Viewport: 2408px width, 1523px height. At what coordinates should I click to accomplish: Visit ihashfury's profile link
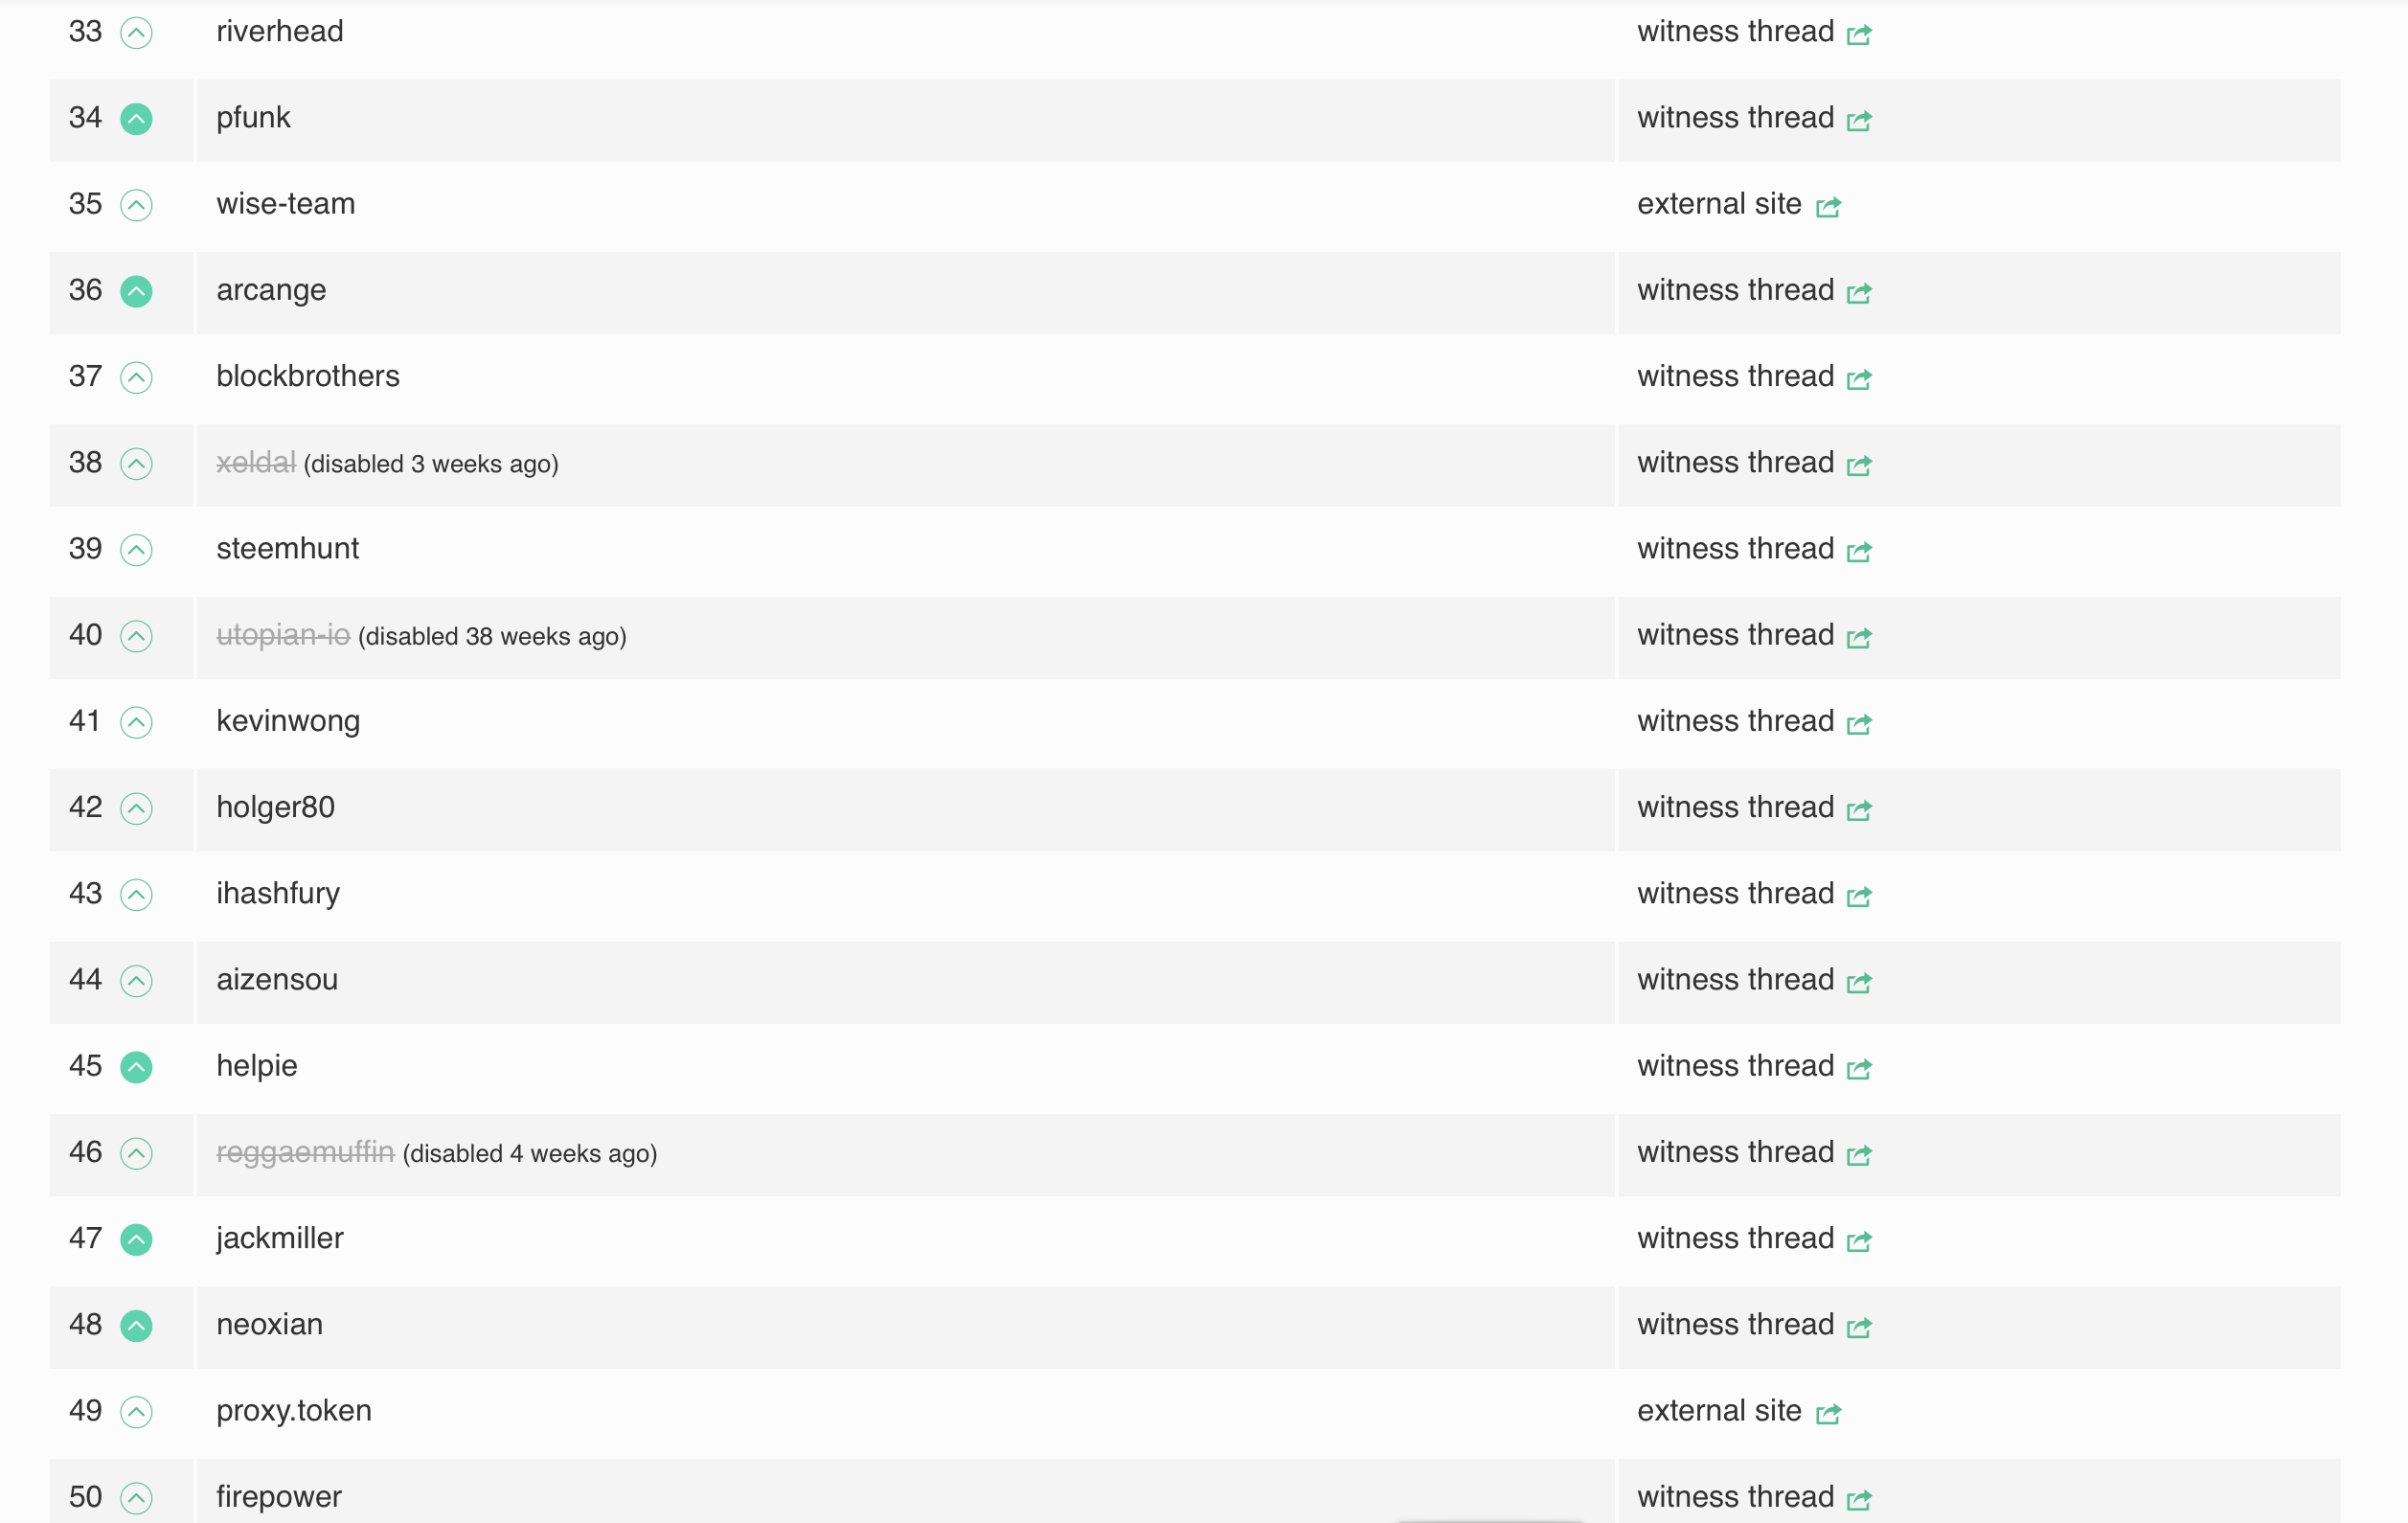tap(278, 894)
